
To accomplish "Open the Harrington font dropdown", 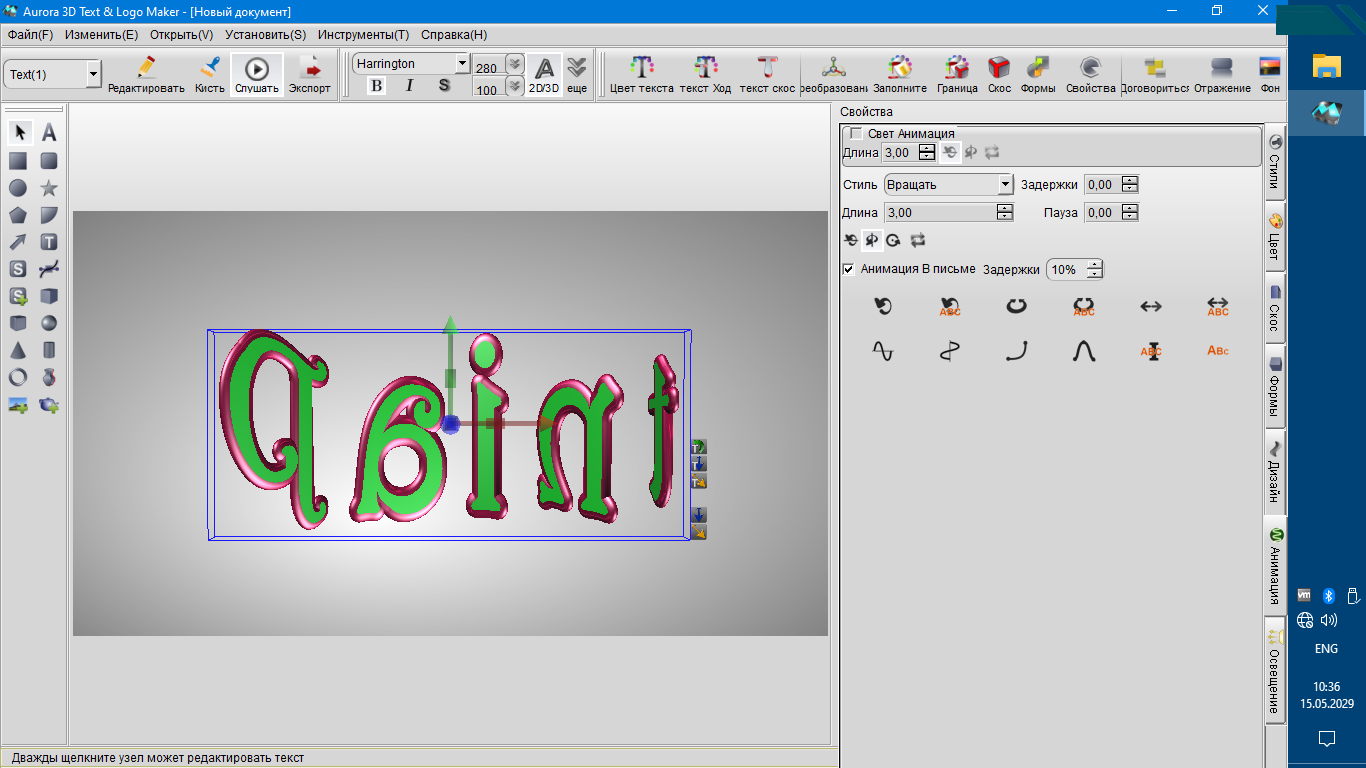I will point(461,63).
